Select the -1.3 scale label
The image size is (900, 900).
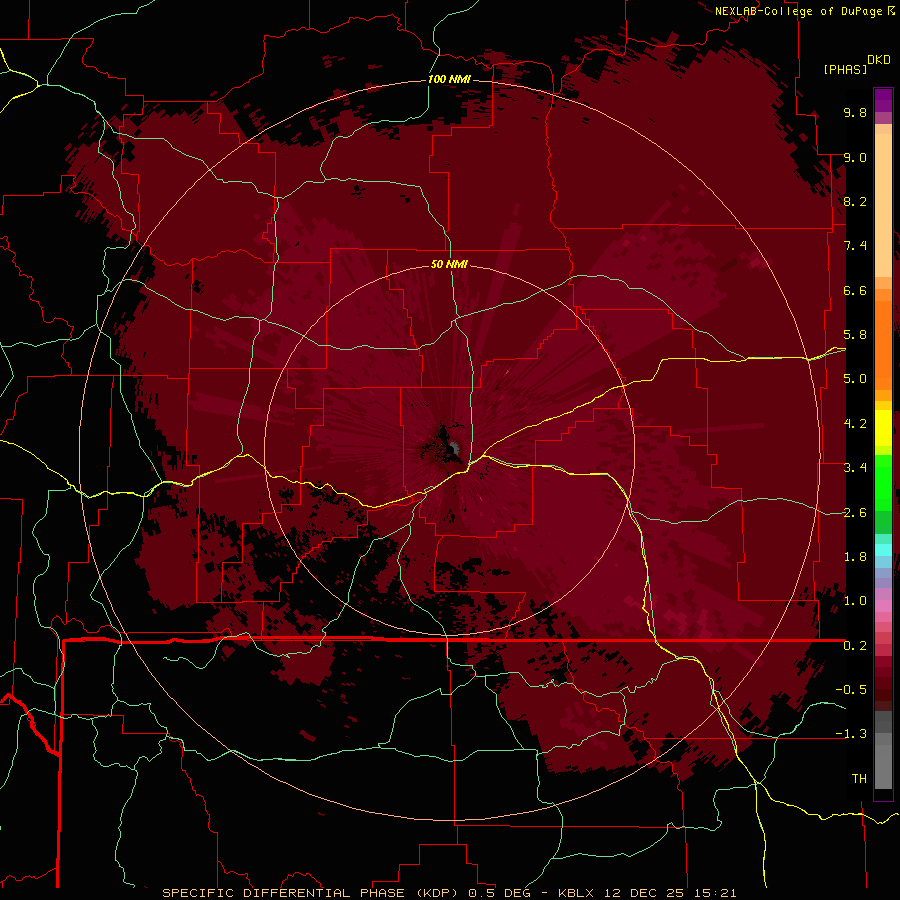click(x=851, y=734)
